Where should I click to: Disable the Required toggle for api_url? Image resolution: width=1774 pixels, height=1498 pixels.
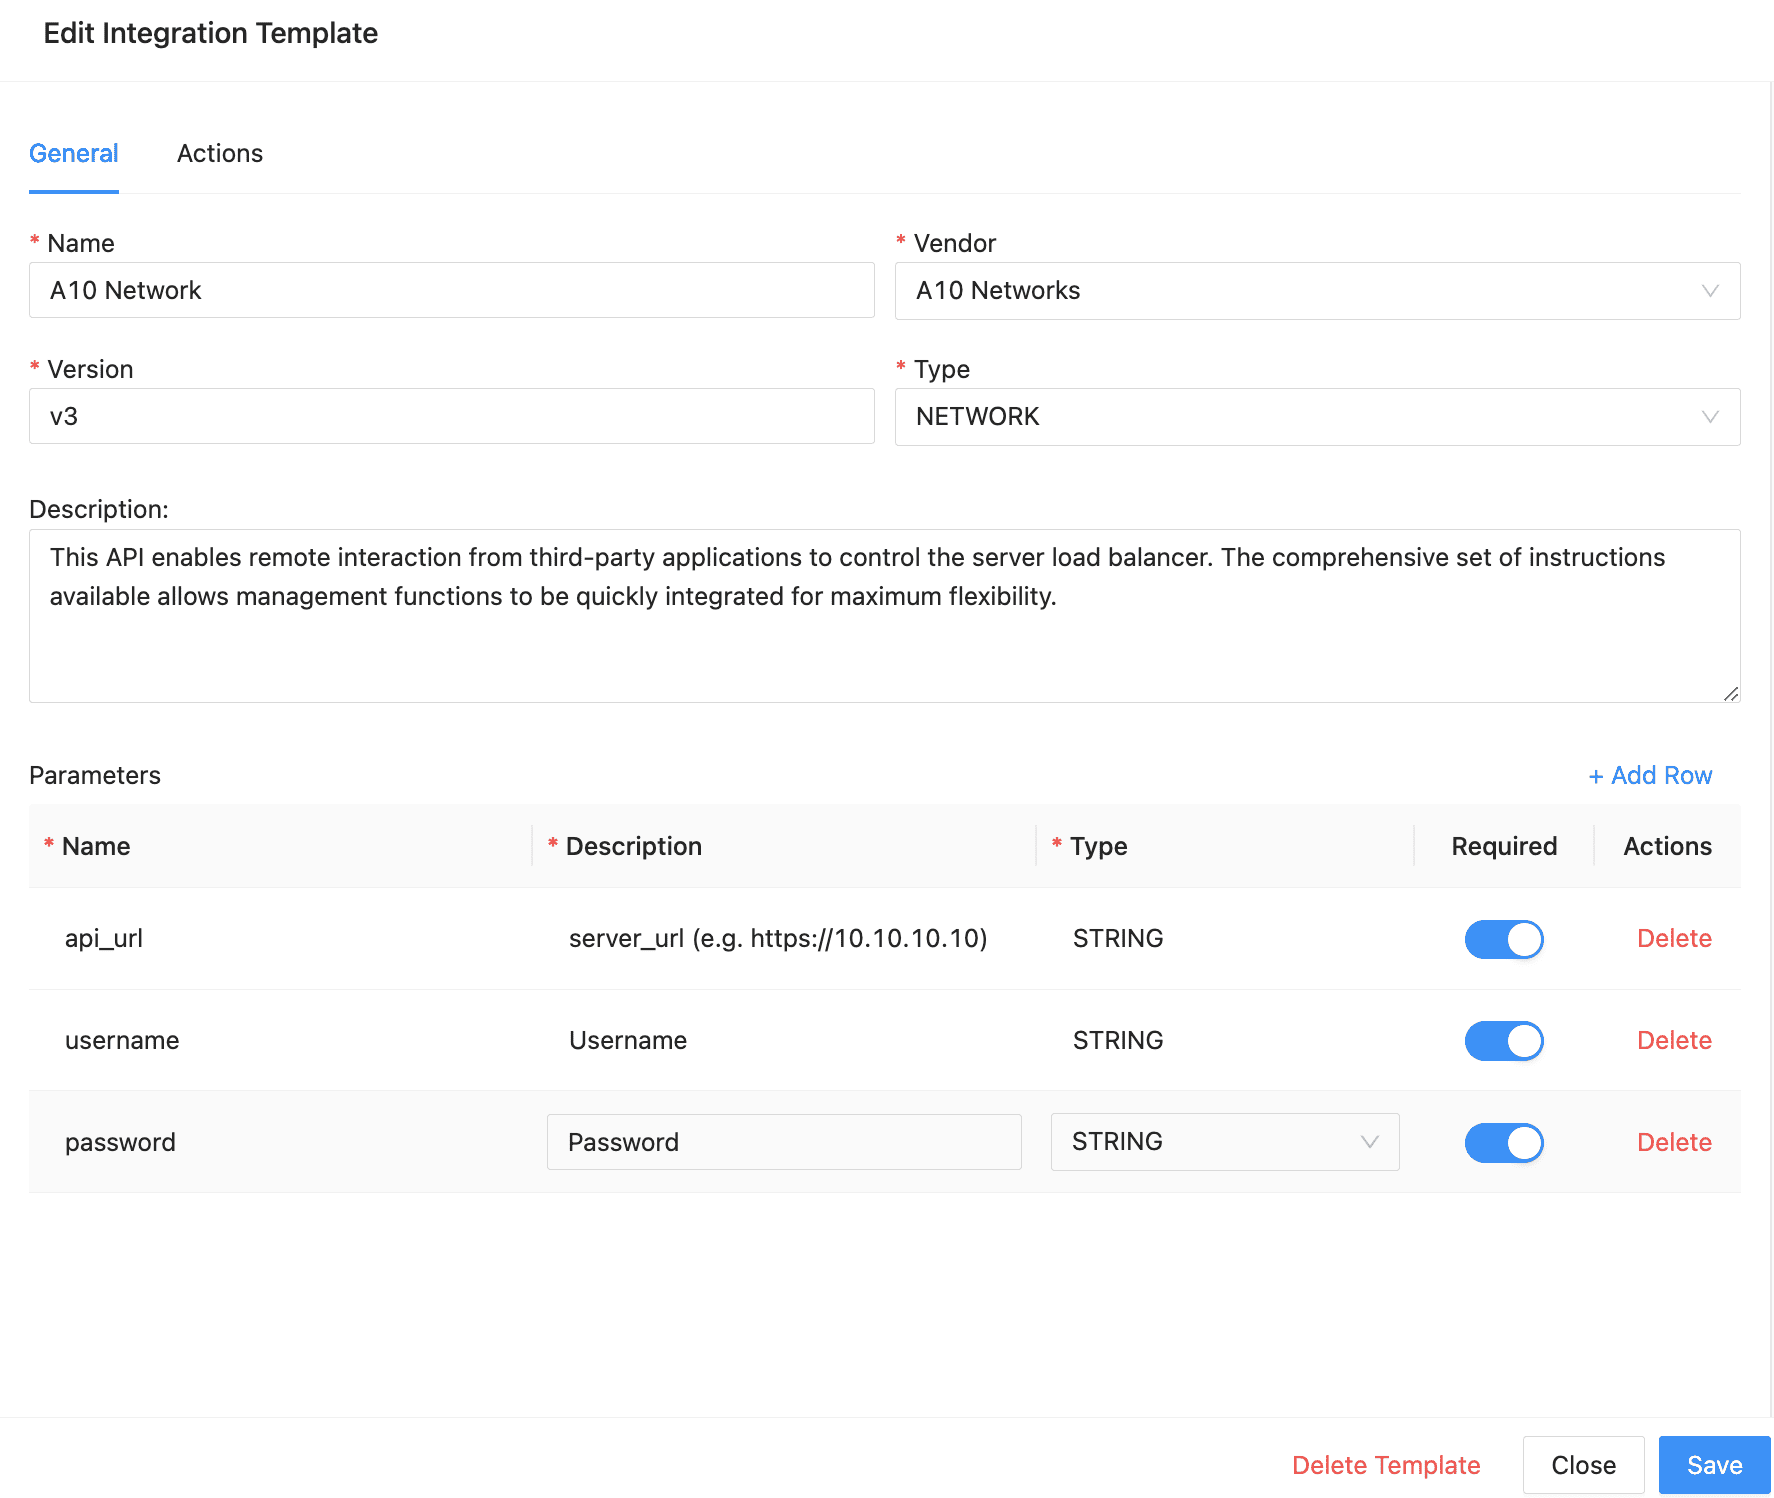point(1503,939)
